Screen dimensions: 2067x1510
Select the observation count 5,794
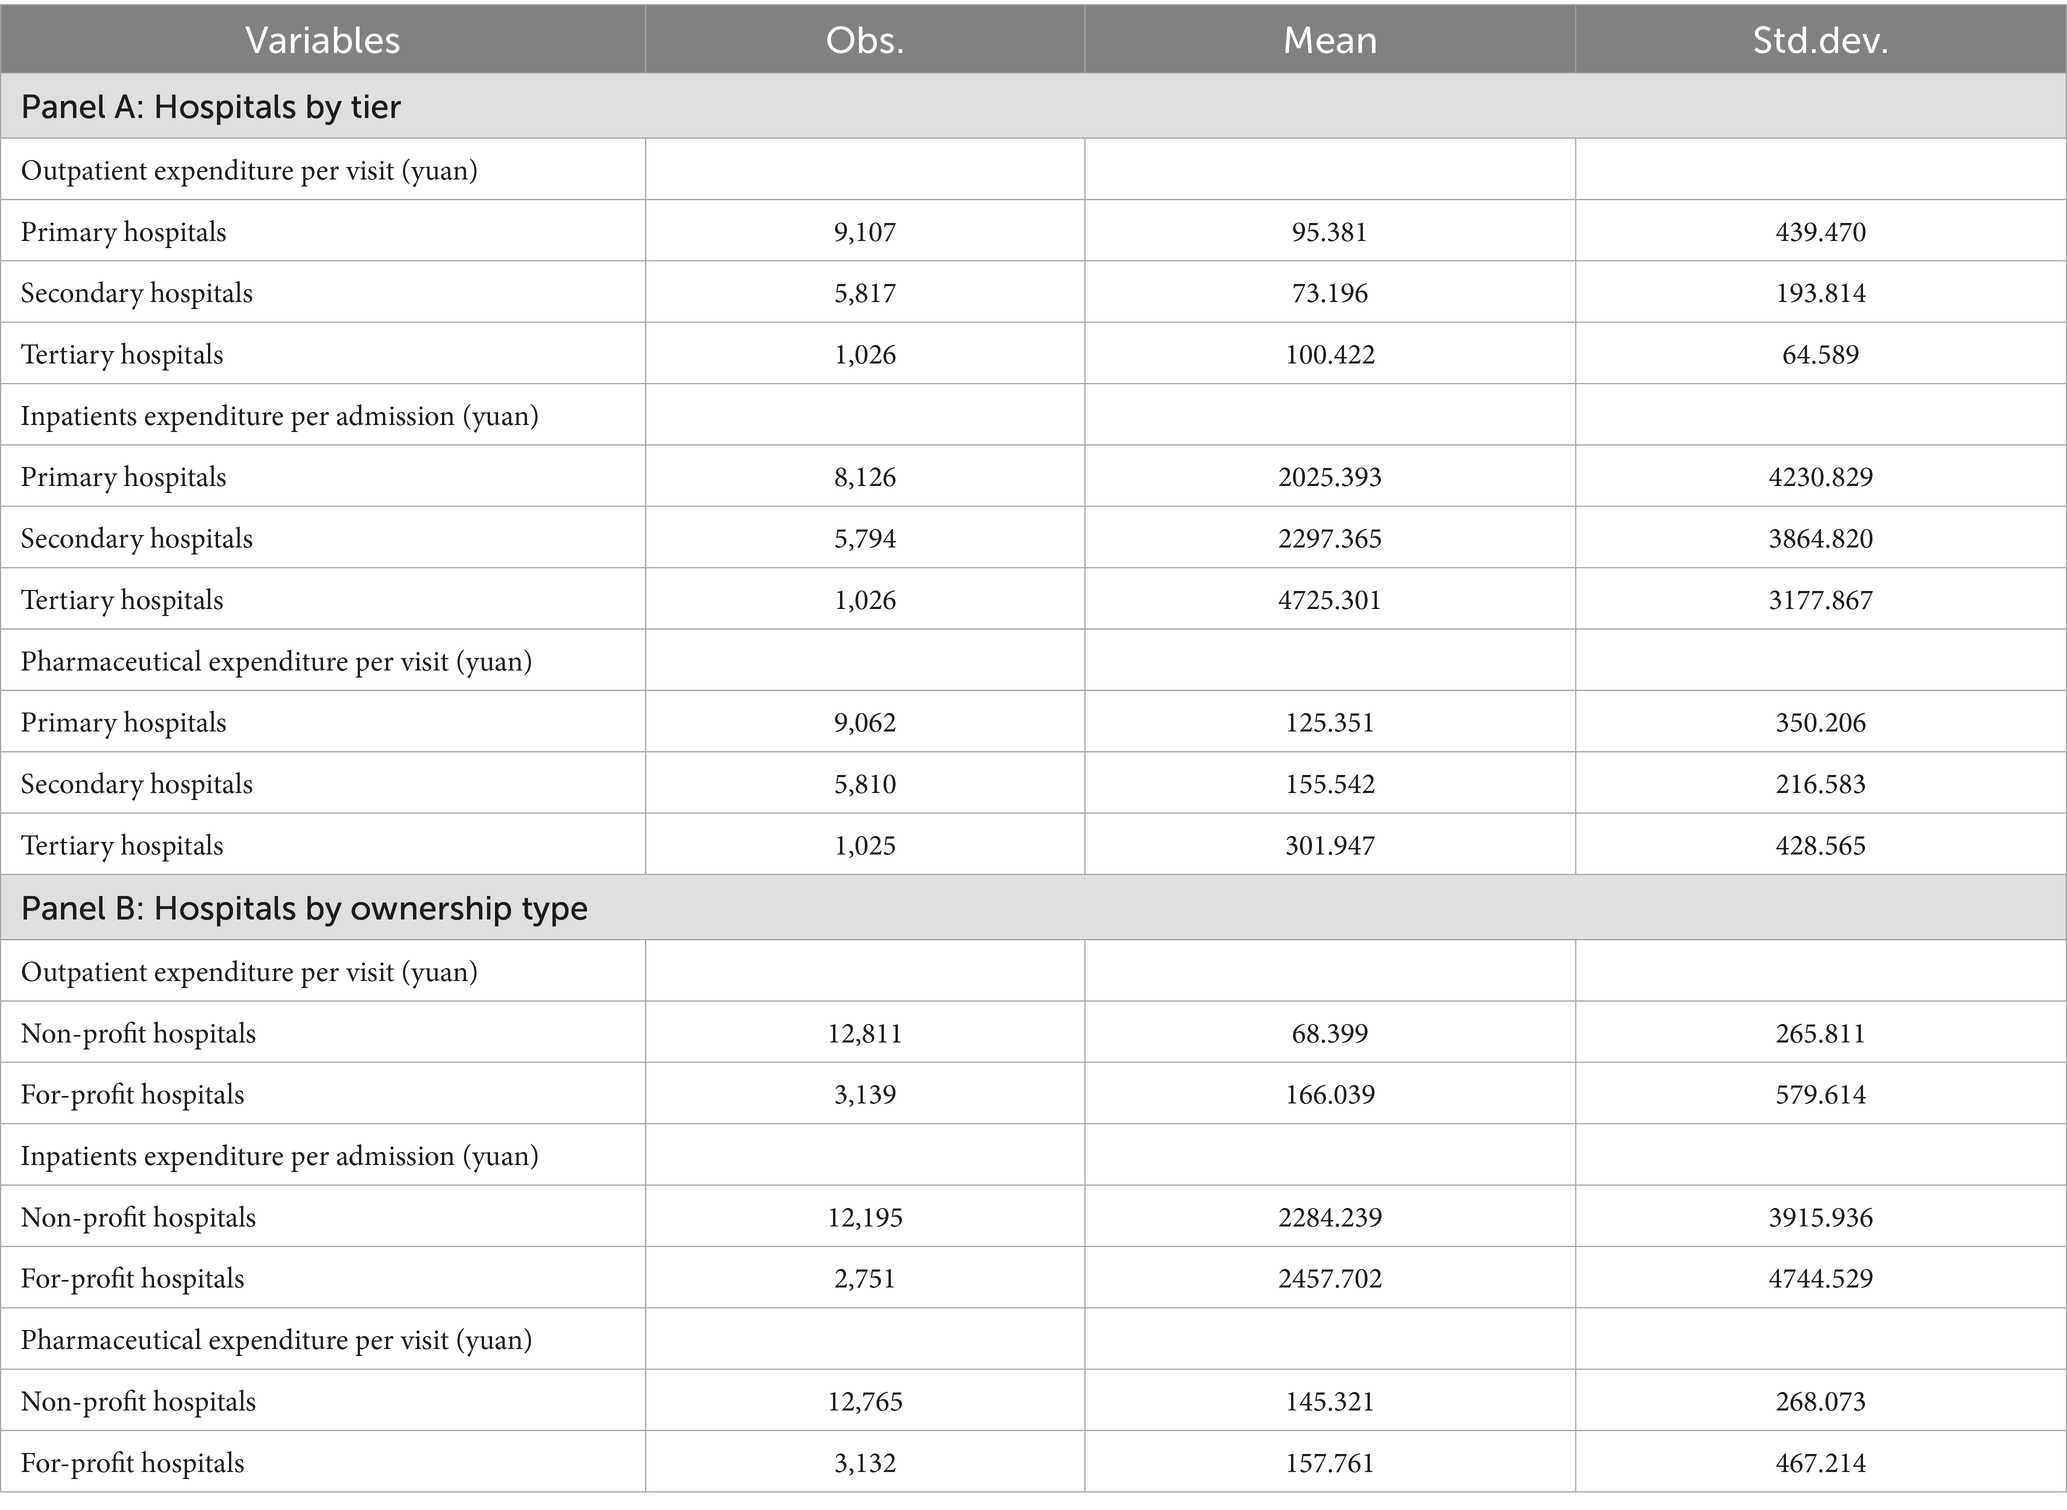tap(865, 538)
